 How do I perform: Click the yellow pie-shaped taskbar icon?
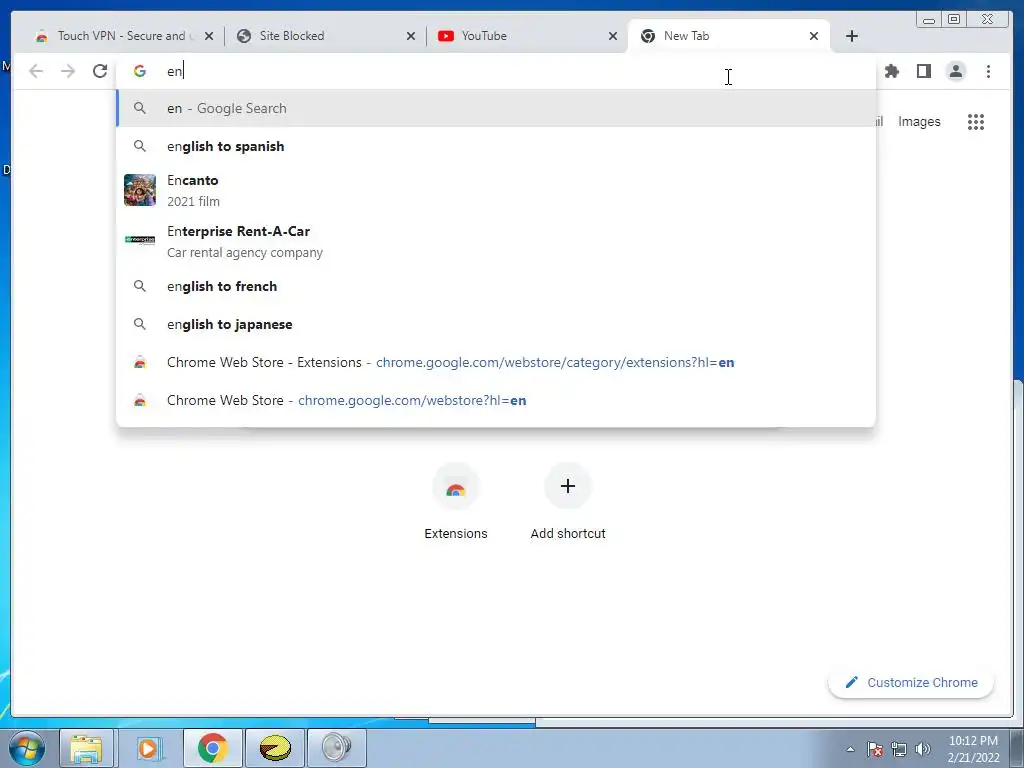[275, 748]
